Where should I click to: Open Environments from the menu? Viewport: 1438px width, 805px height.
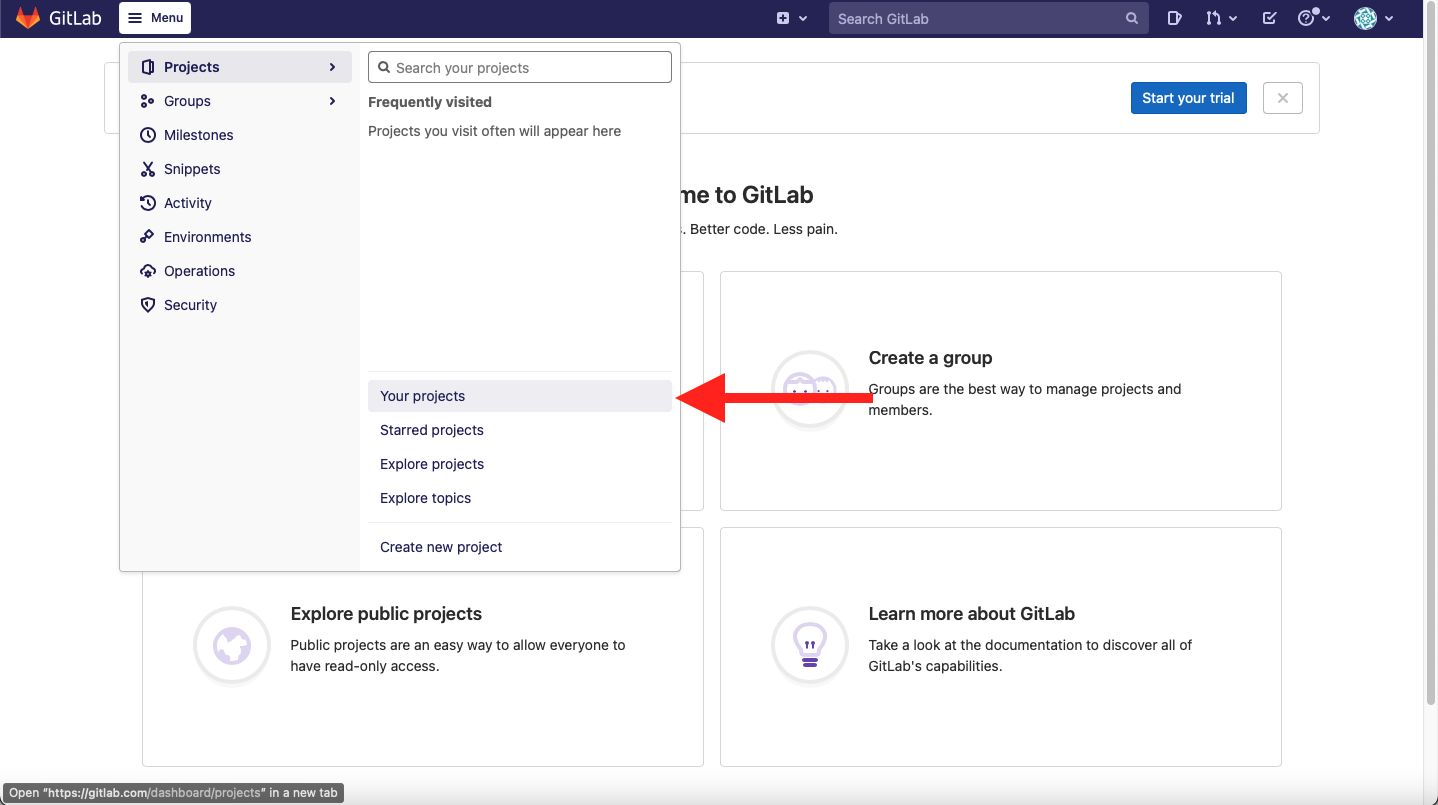coord(240,237)
